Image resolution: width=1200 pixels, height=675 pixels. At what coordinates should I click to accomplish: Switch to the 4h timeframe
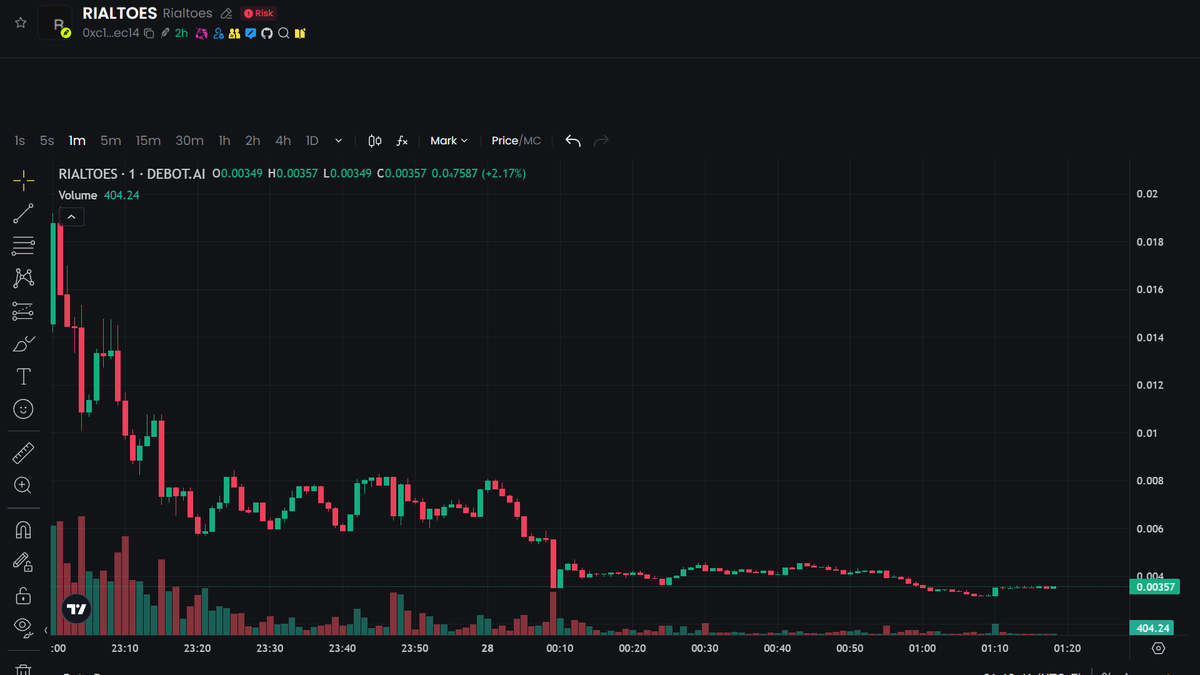(x=283, y=141)
